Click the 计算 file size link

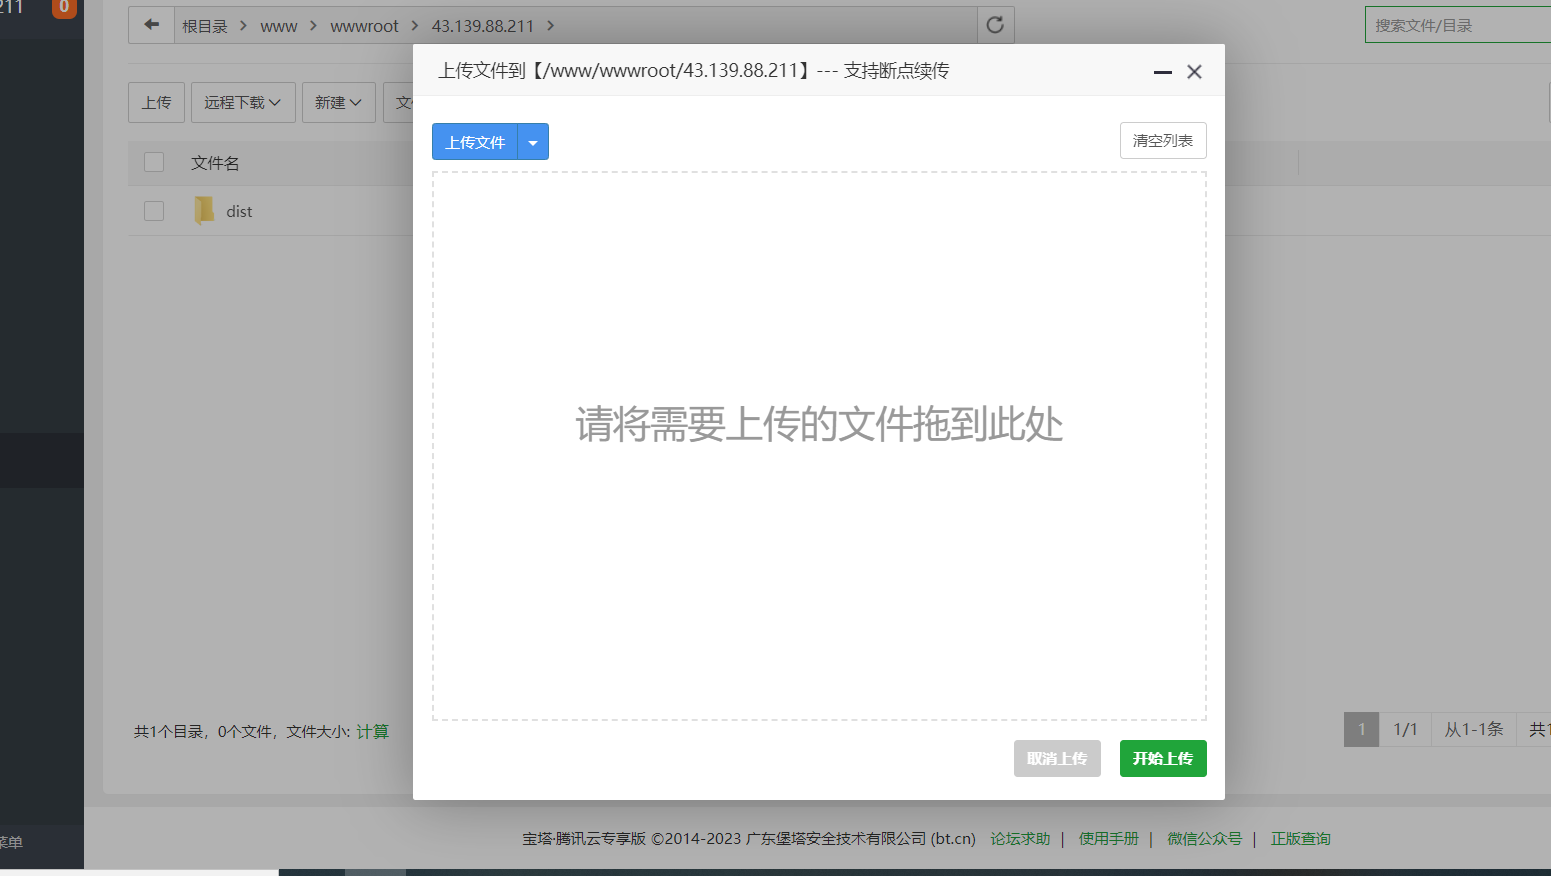[x=373, y=732]
